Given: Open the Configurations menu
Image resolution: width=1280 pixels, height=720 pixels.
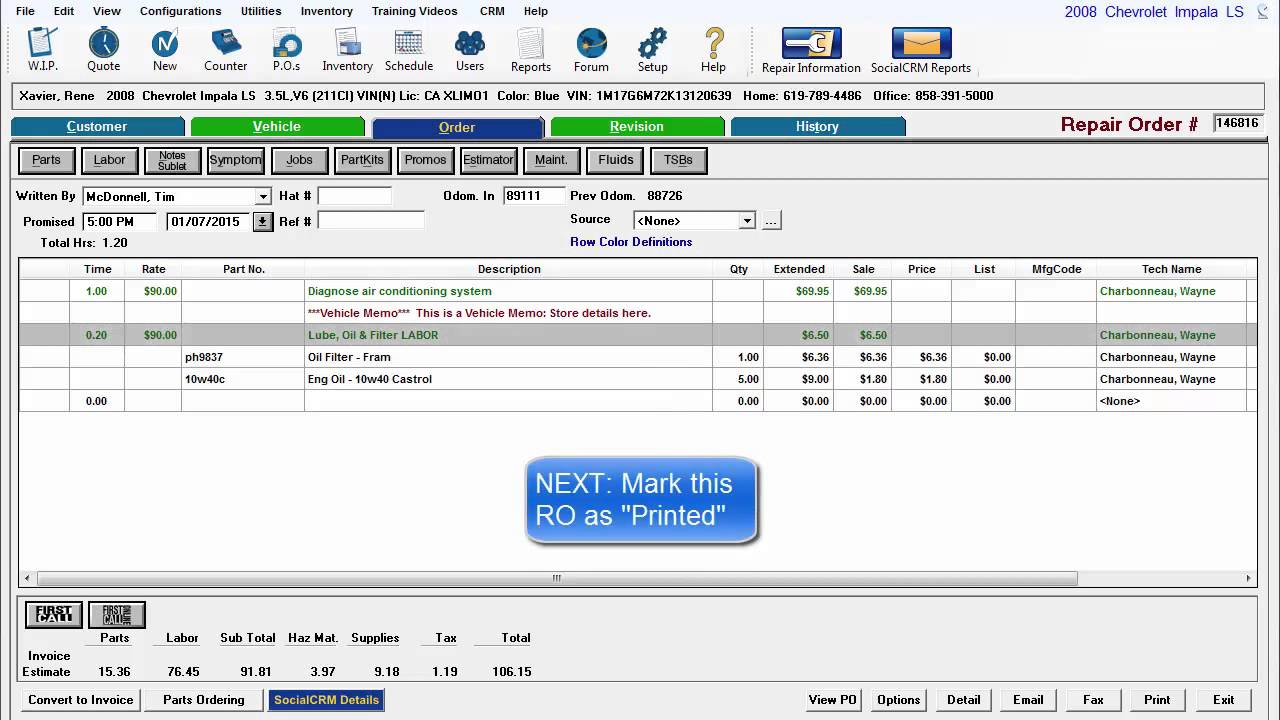Looking at the screenshot, I should pos(180,11).
